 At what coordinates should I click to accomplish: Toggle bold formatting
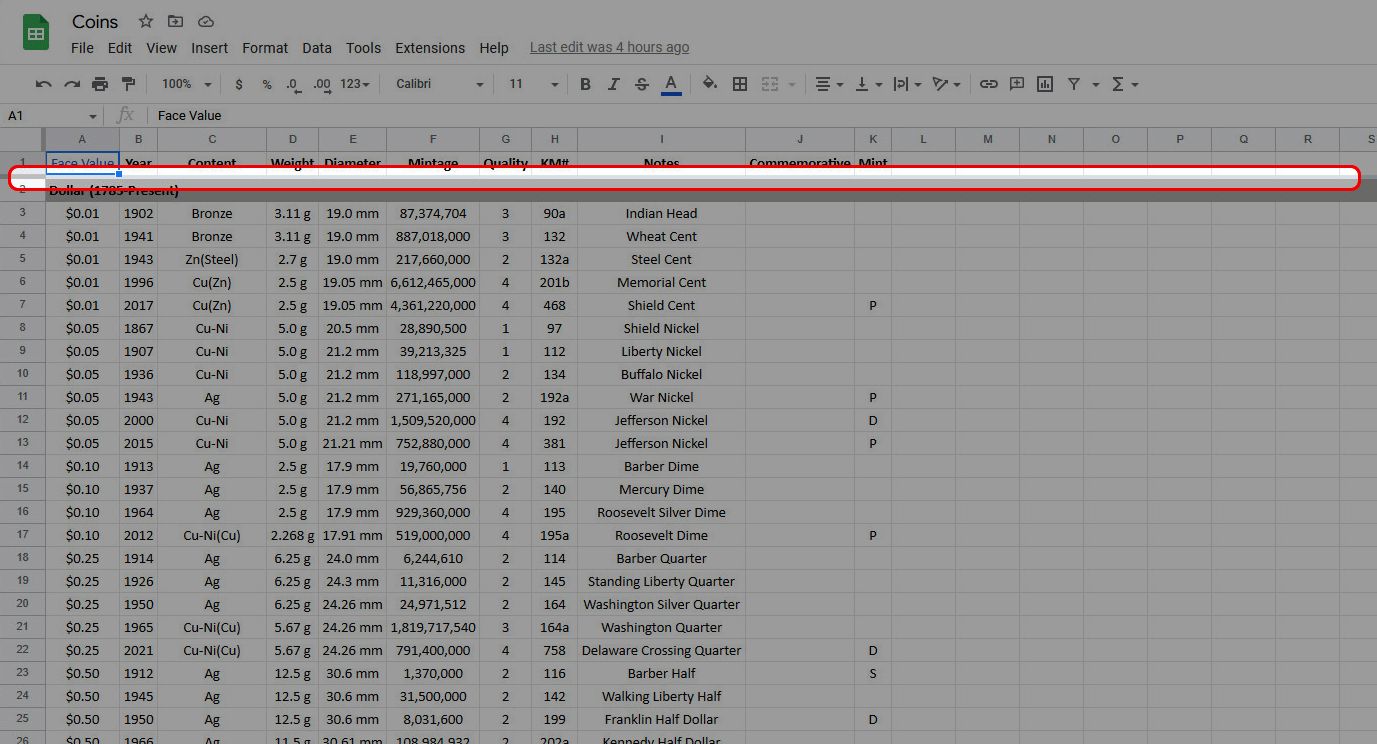[x=586, y=84]
